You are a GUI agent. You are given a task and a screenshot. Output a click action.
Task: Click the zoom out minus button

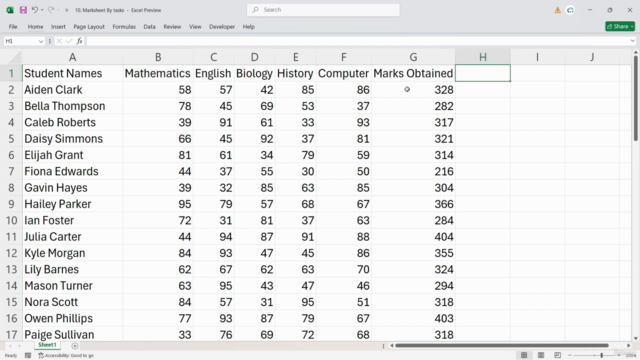pyautogui.click(x=570, y=356)
